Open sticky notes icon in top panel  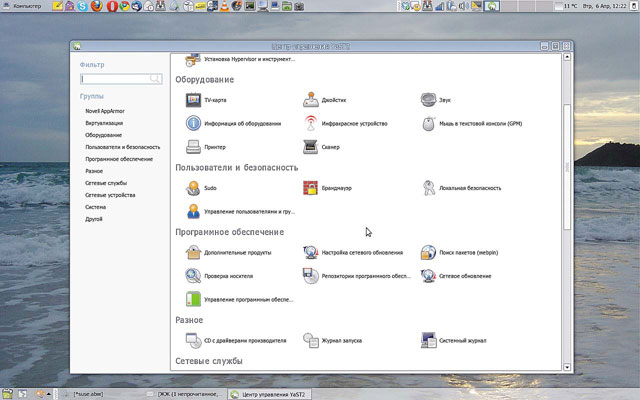coord(58,6)
